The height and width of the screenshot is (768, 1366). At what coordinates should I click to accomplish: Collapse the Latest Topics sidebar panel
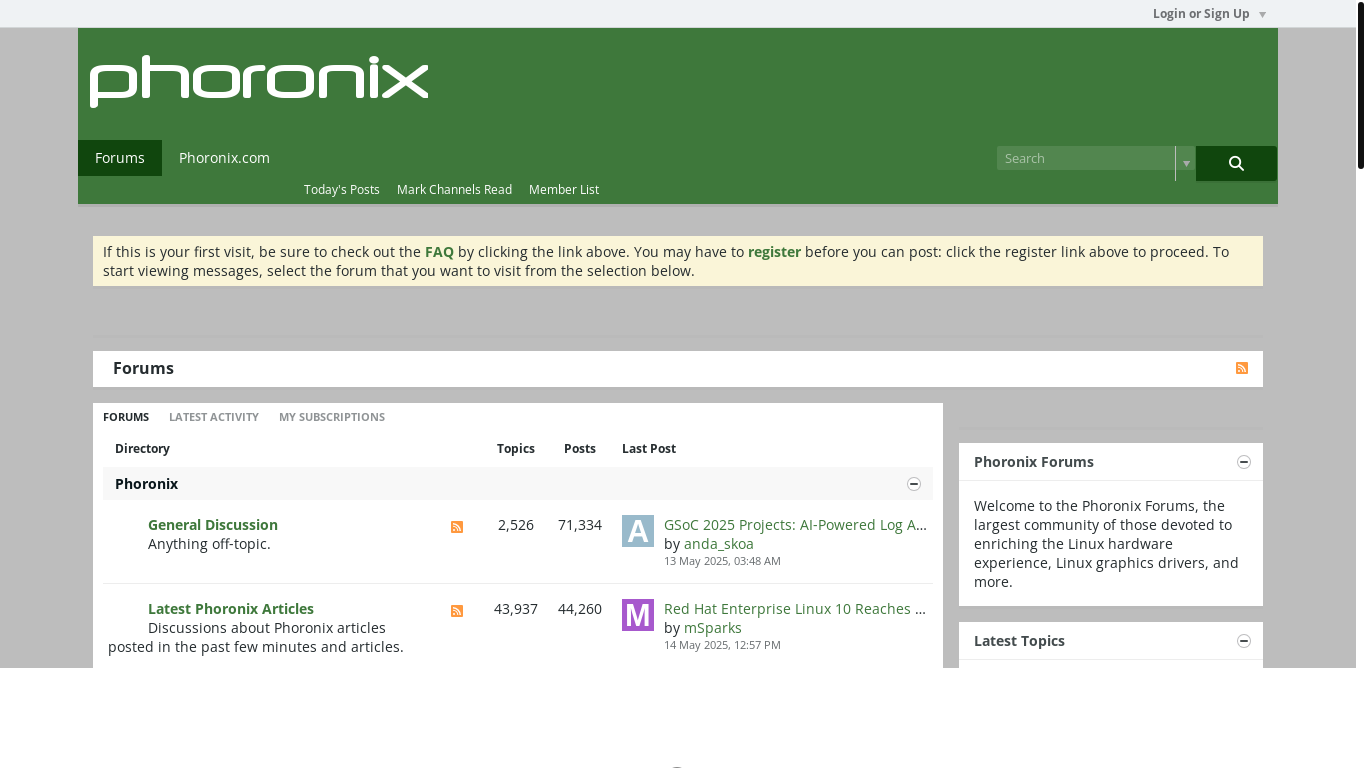pyautogui.click(x=1244, y=641)
